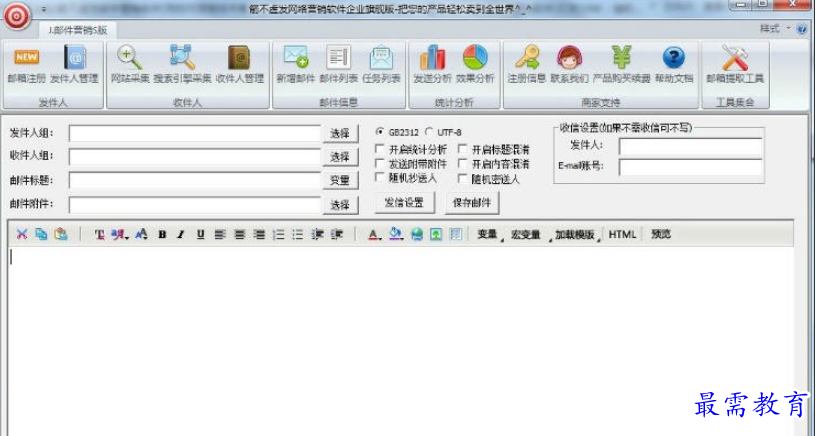Screen dimensions: 816x436
Task: Open 发信设置 send settings
Action: [x=404, y=202]
